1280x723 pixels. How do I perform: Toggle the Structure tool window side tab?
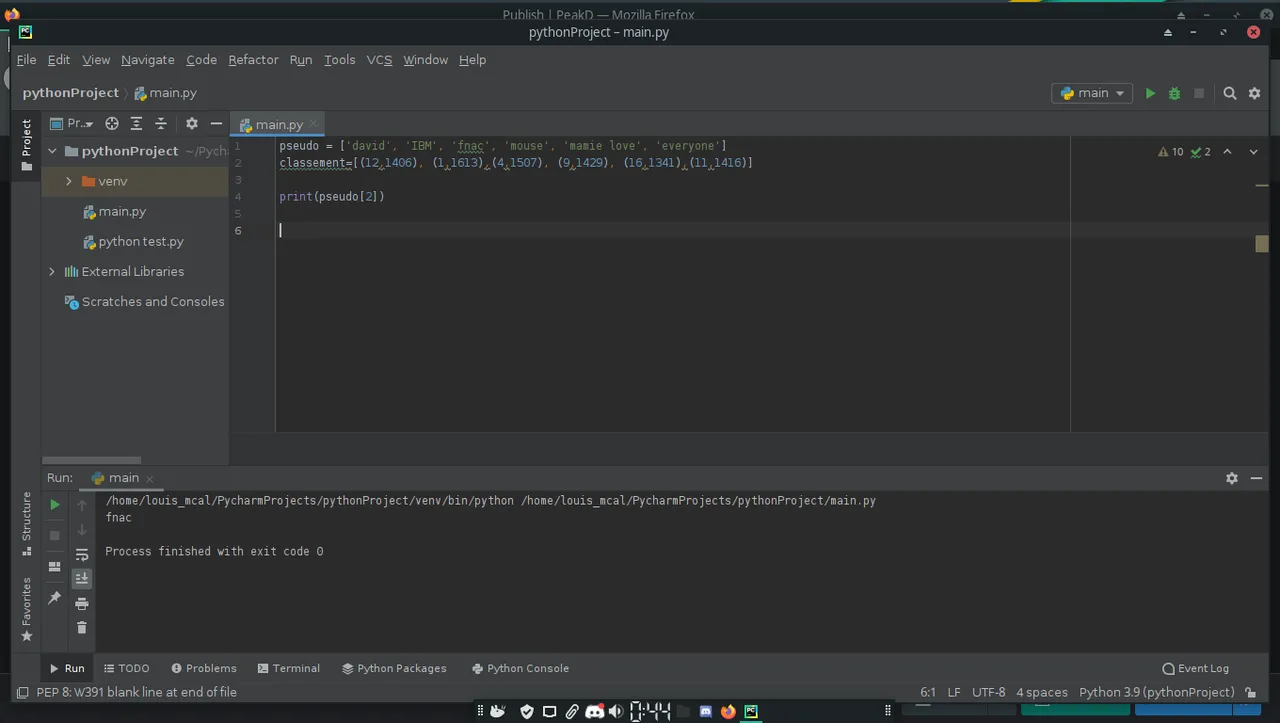coord(27,523)
